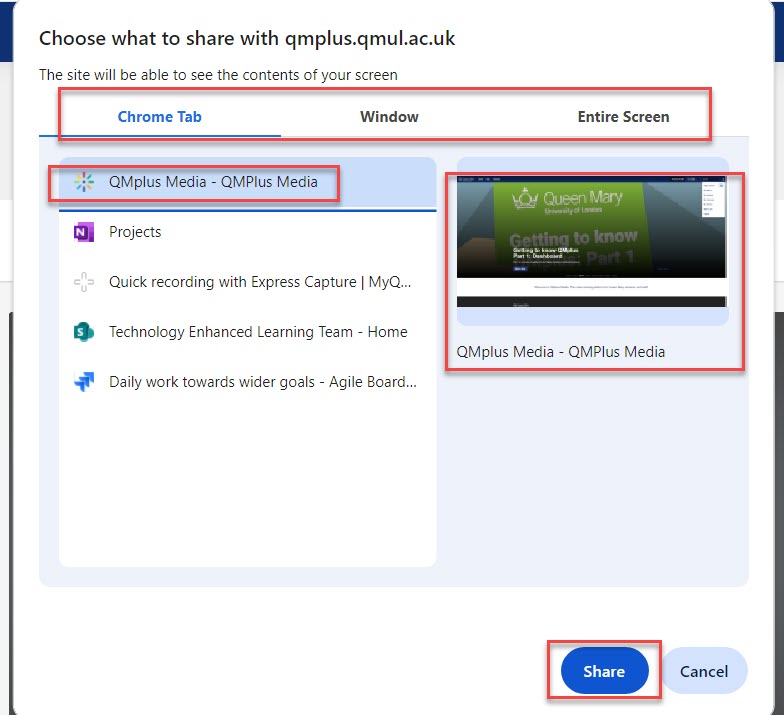The image size is (784, 715).
Task: Select Daily work towards wider goals entry
Action: pos(248,382)
